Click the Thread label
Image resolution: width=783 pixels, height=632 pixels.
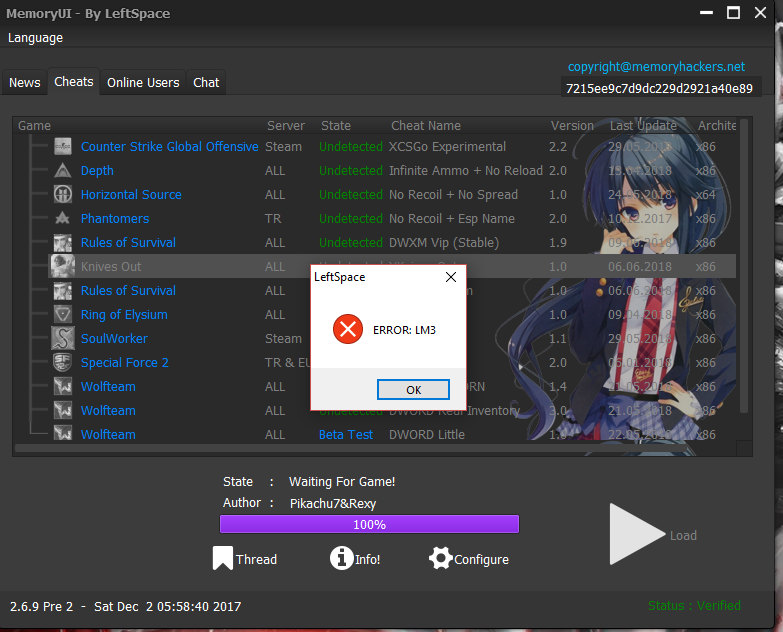(x=256, y=559)
